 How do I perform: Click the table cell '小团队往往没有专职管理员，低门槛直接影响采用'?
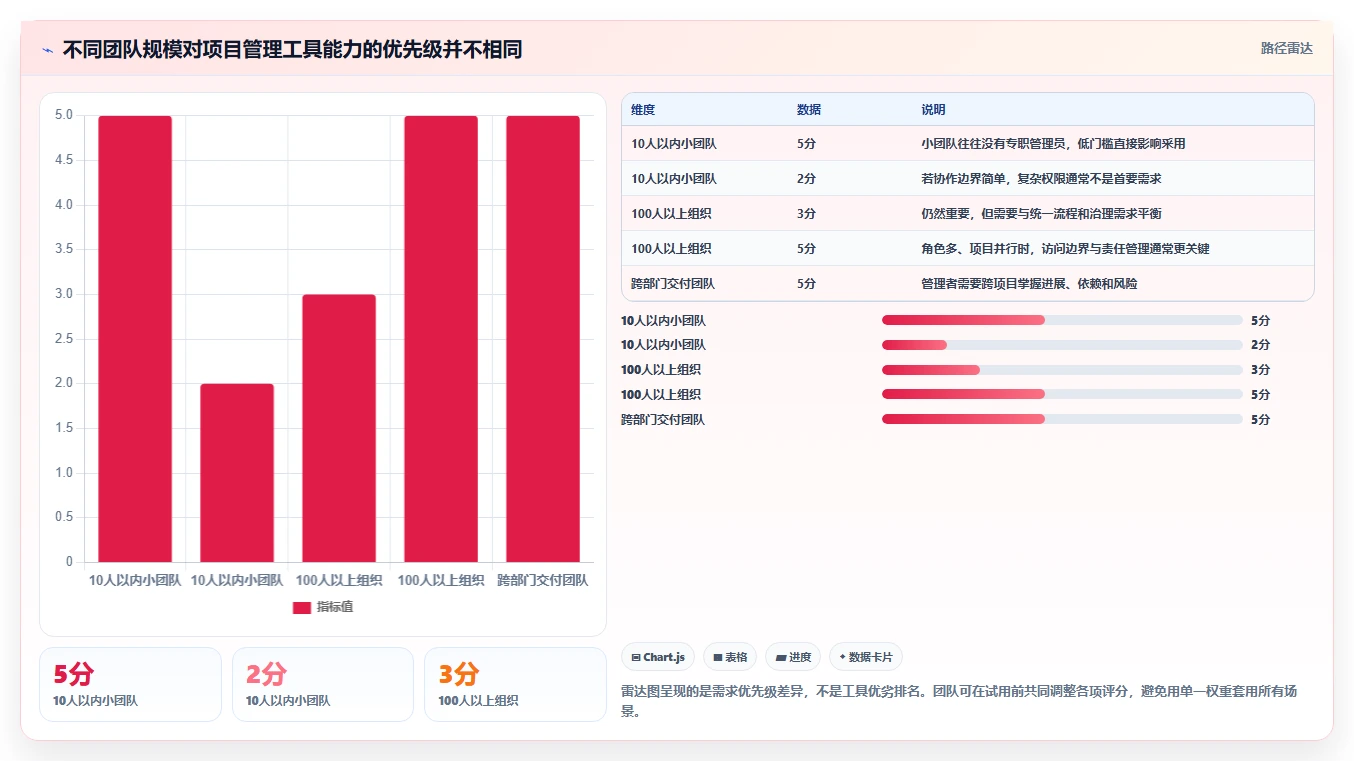click(x=1053, y=144)
